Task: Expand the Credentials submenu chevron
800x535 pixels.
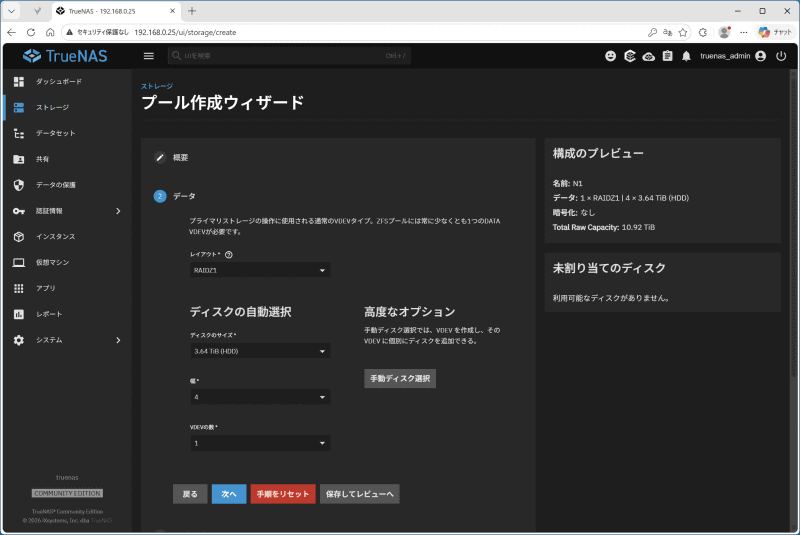Action: (x=118, y=211)
